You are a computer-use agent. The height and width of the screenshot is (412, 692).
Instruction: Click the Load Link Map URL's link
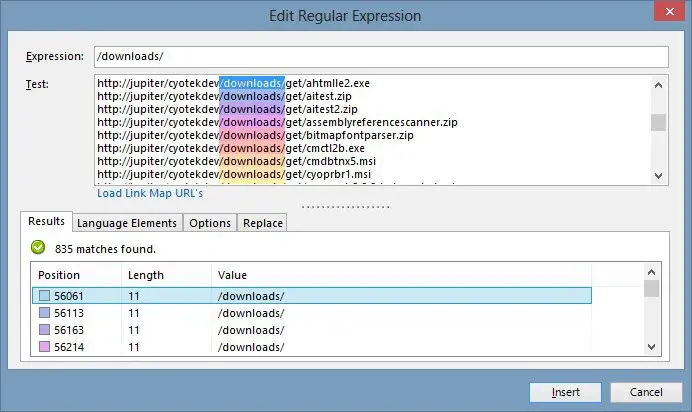pos(150,193)
